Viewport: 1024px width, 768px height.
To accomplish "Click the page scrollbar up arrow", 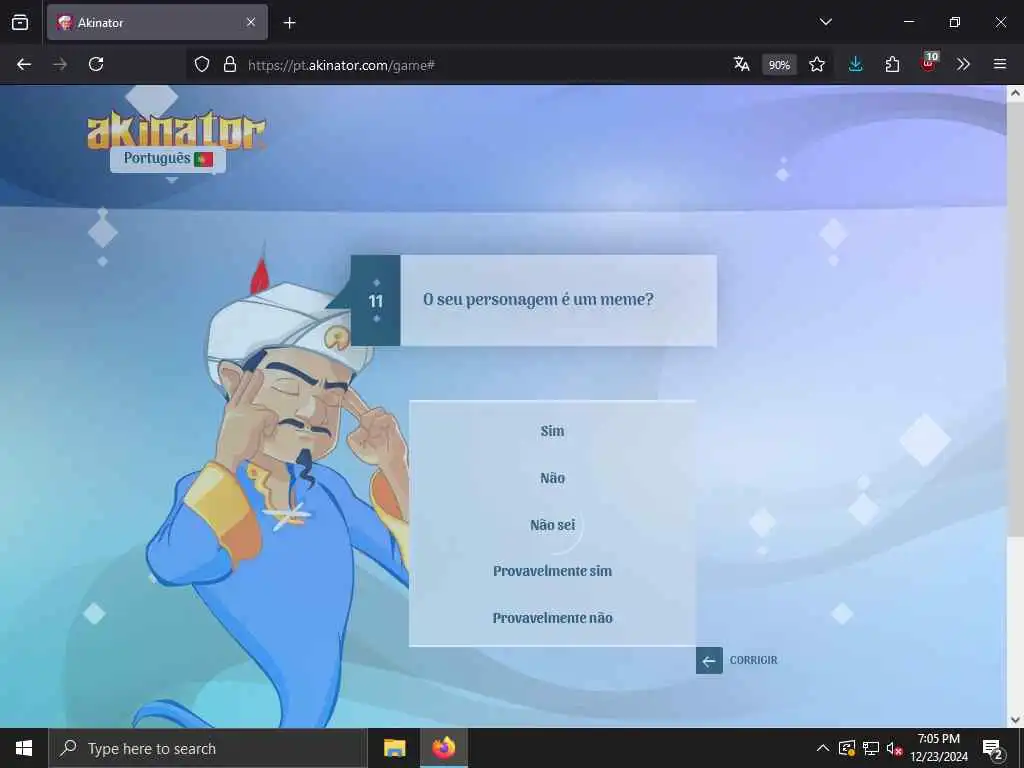I will click(x=1015, y=93).
